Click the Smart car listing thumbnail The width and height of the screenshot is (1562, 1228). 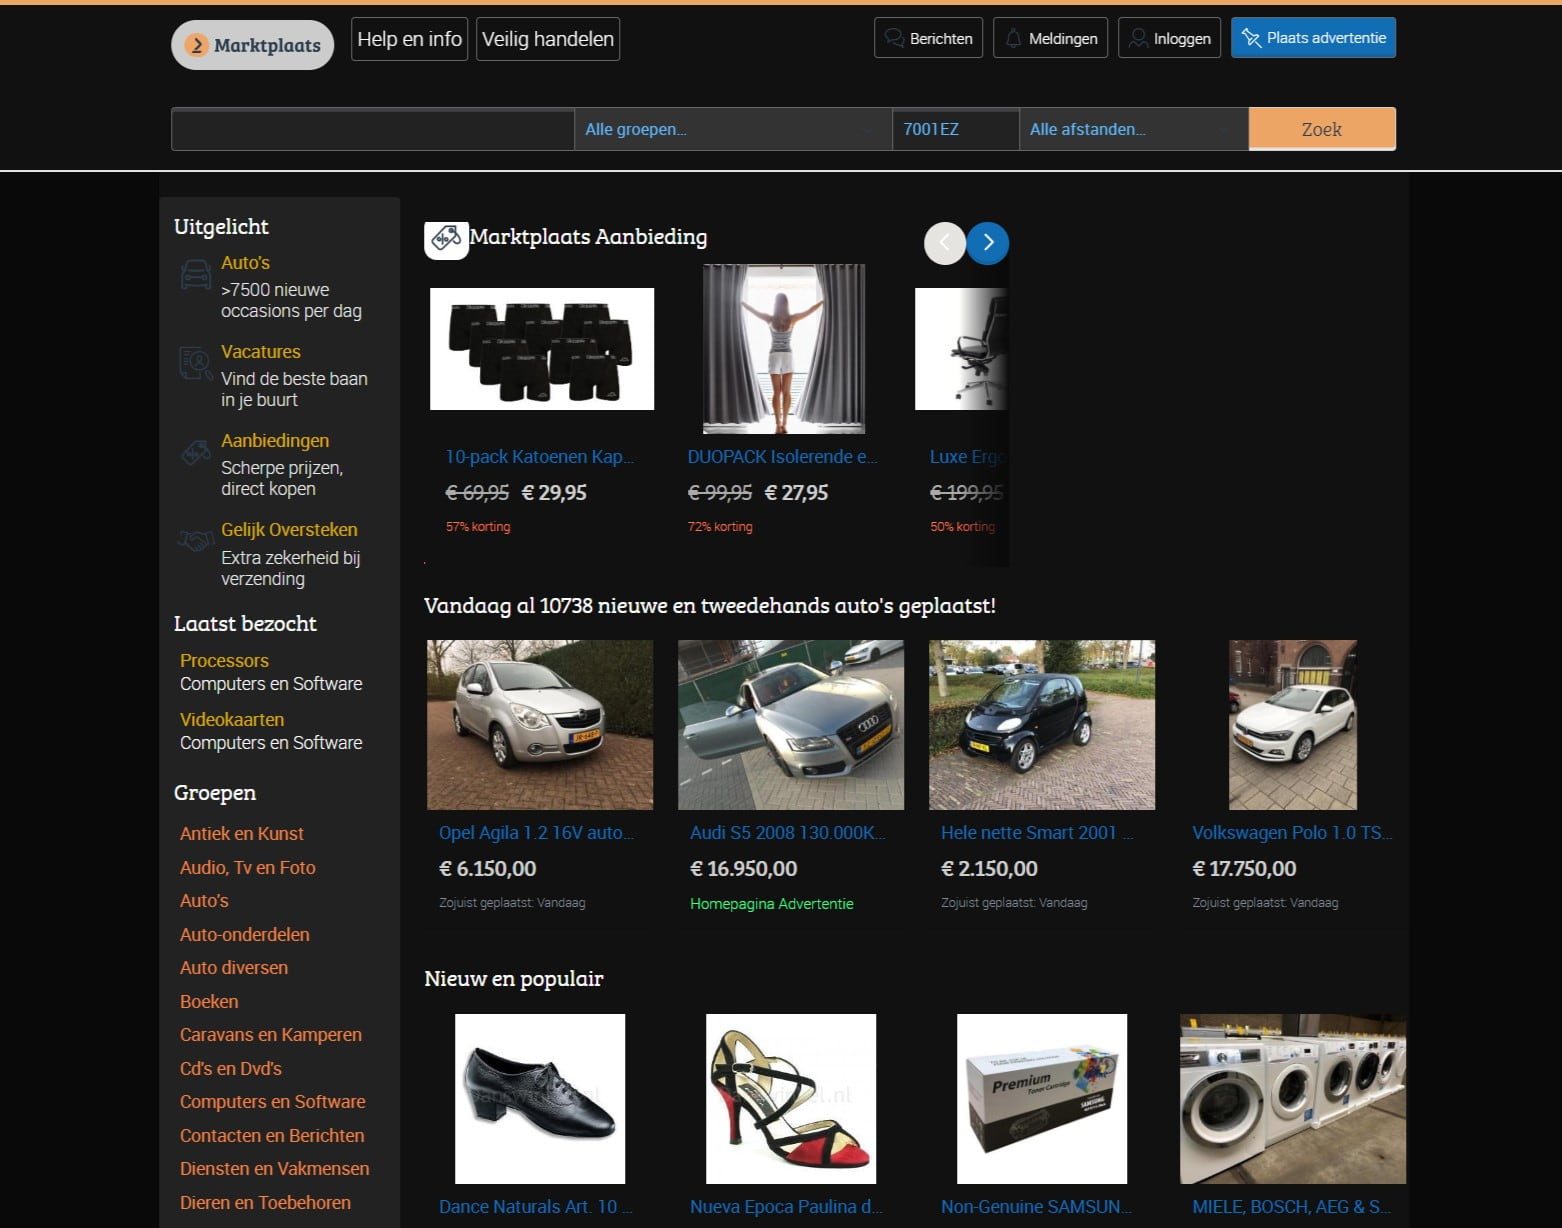[x=1041, y=725]
